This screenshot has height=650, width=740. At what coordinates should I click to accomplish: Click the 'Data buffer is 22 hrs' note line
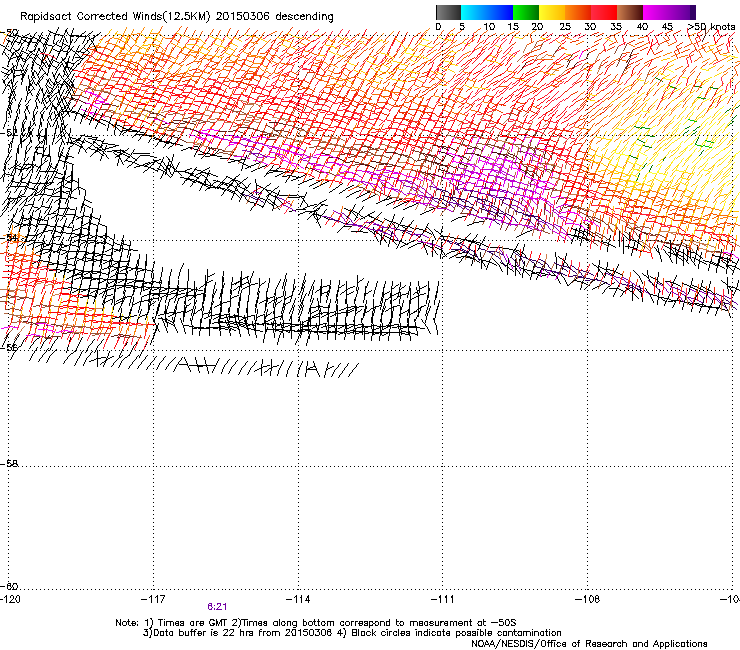[x=352, y=633]
